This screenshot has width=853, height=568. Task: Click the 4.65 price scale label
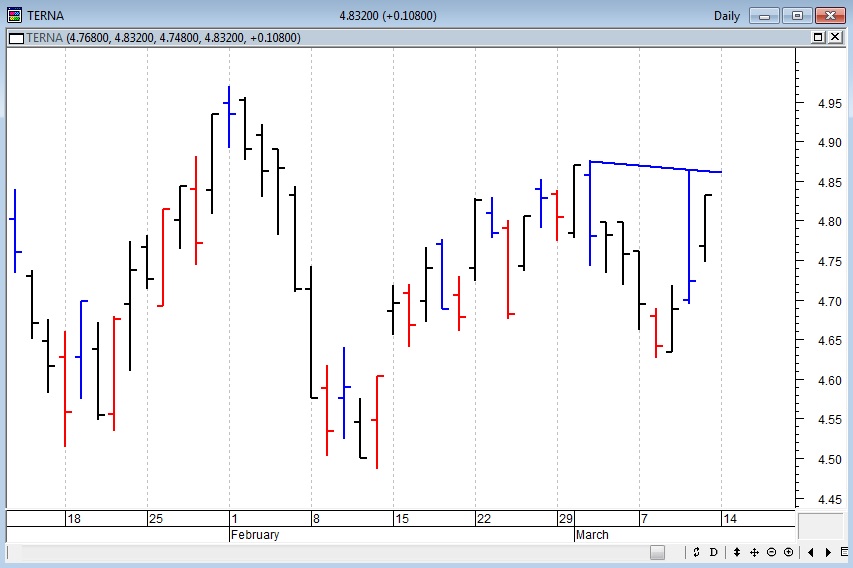pyautogui.click(x=830, y=341)
